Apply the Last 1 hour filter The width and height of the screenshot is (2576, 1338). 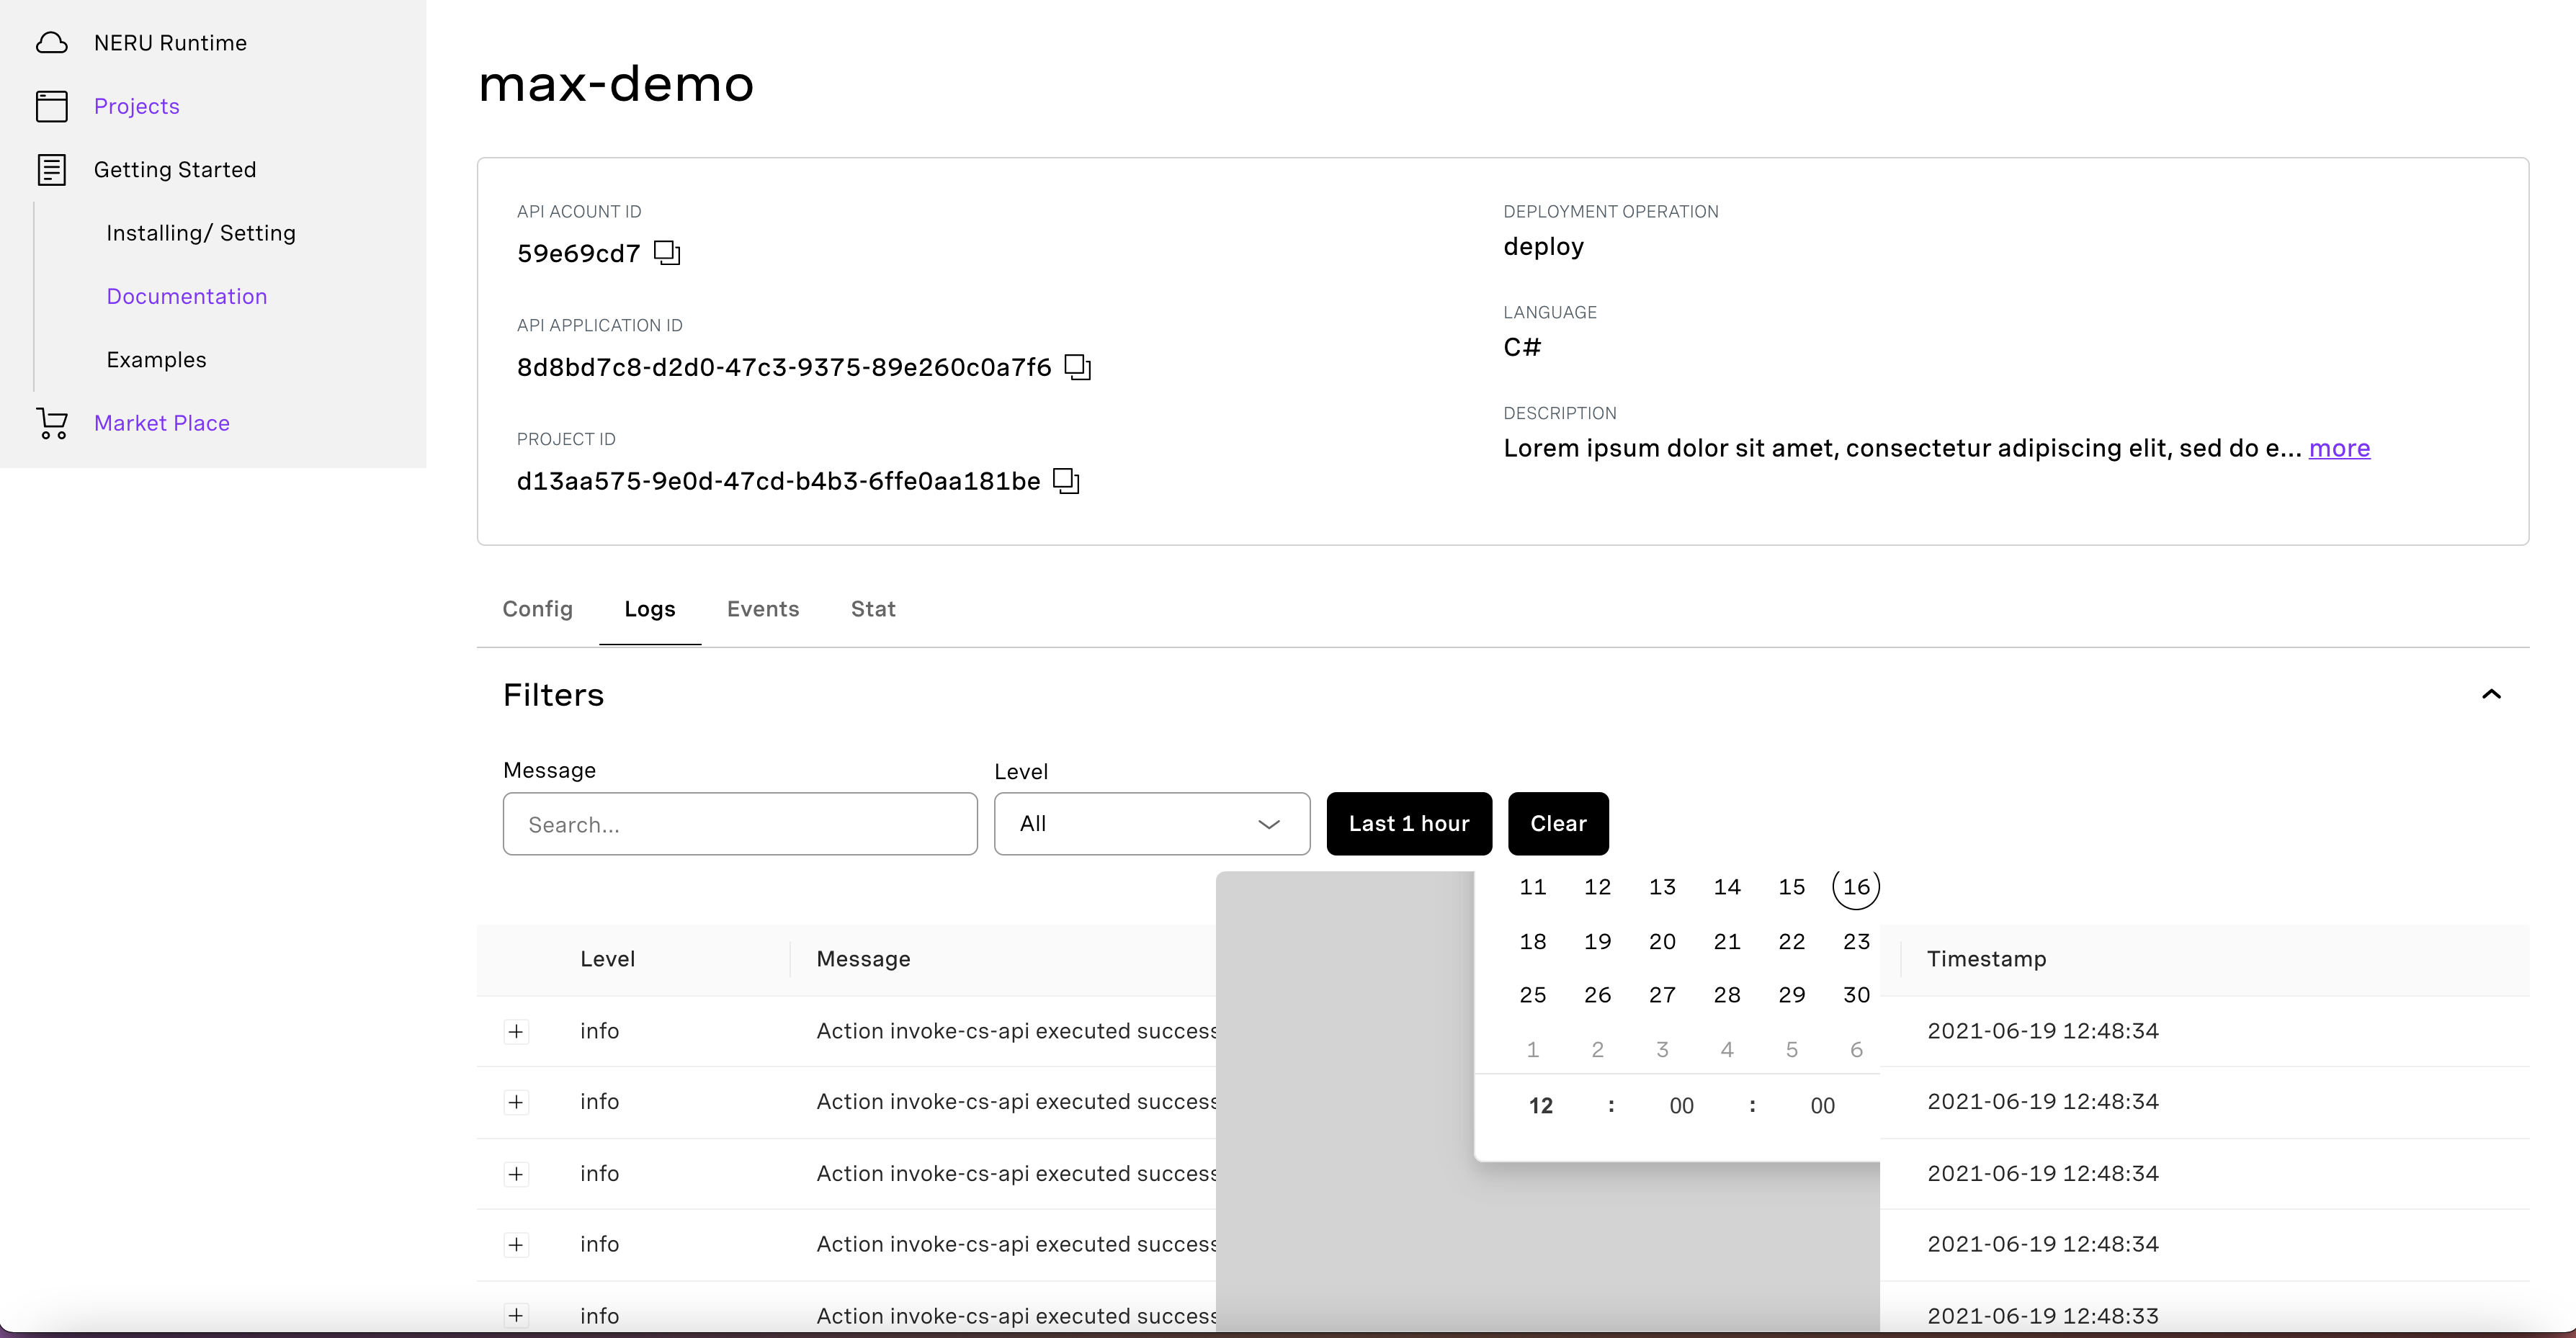1409,823
